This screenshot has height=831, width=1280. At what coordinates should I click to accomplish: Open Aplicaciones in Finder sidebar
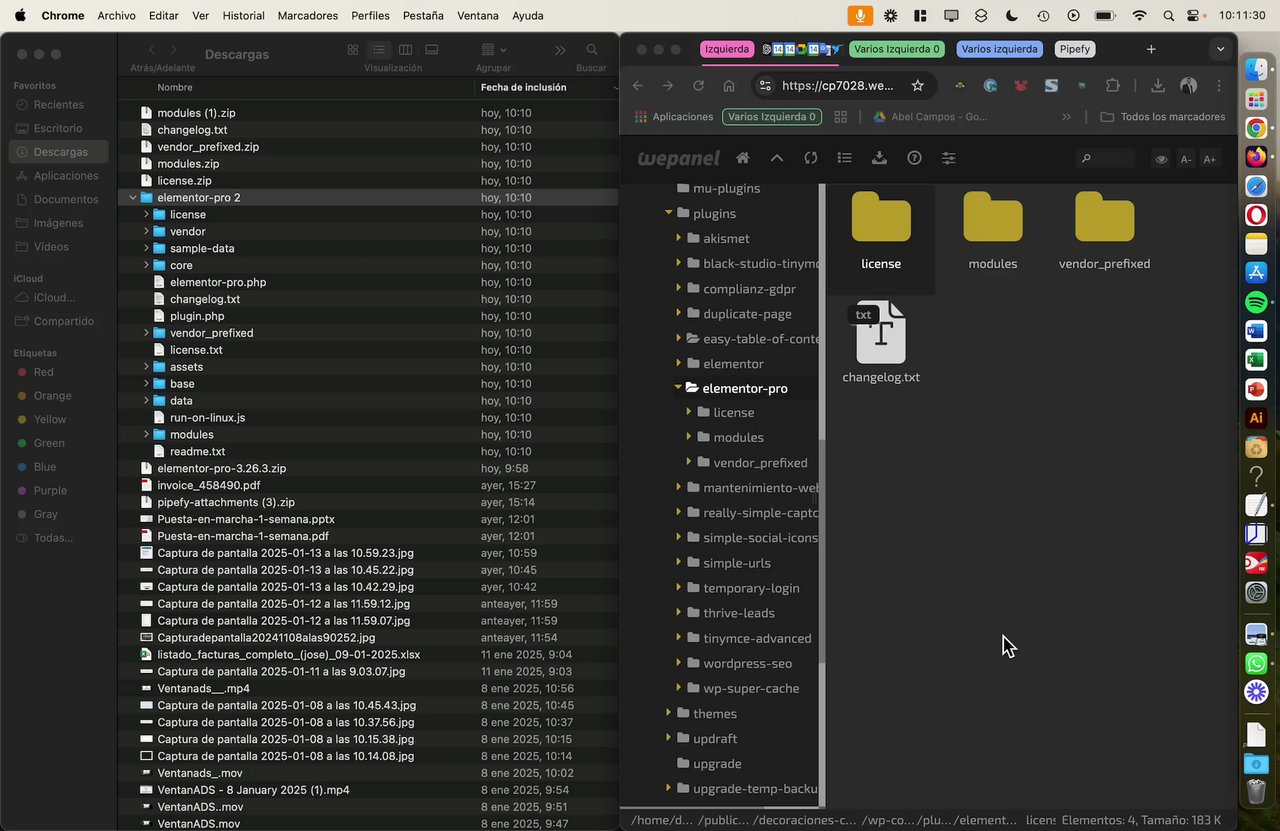tap(58, 176)
